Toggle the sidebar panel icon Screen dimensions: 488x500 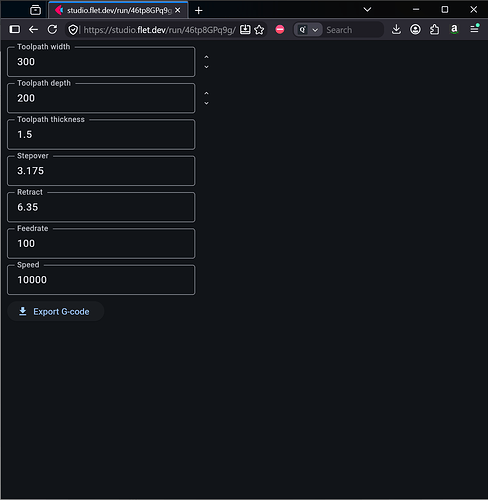point(15,30)
